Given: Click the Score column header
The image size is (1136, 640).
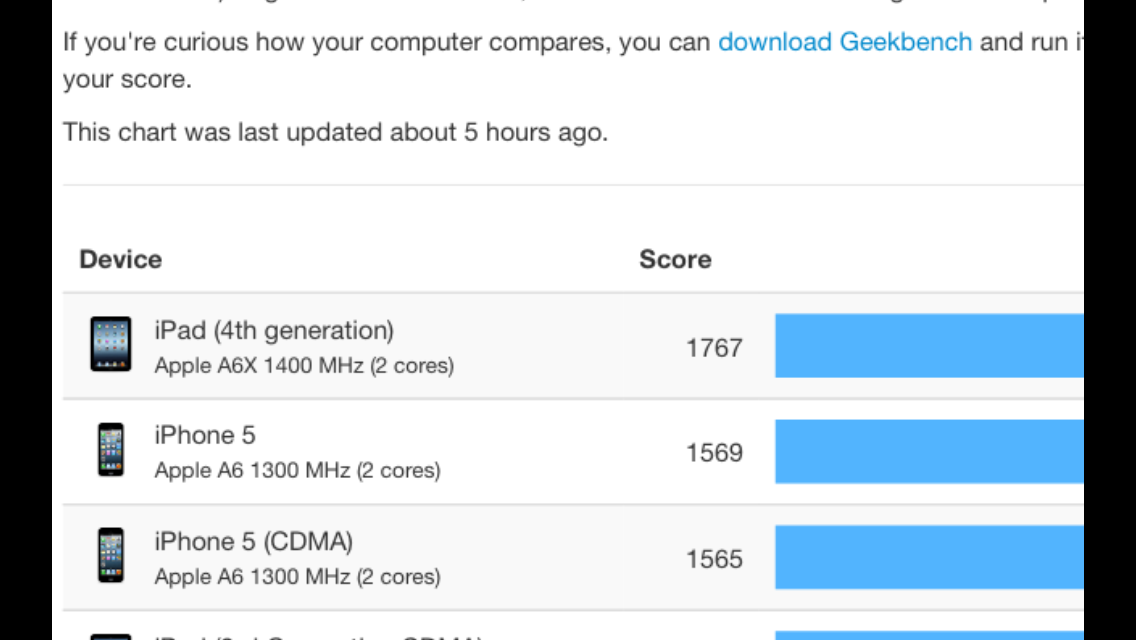Looking at the screenshot, I should coord(675,259).
